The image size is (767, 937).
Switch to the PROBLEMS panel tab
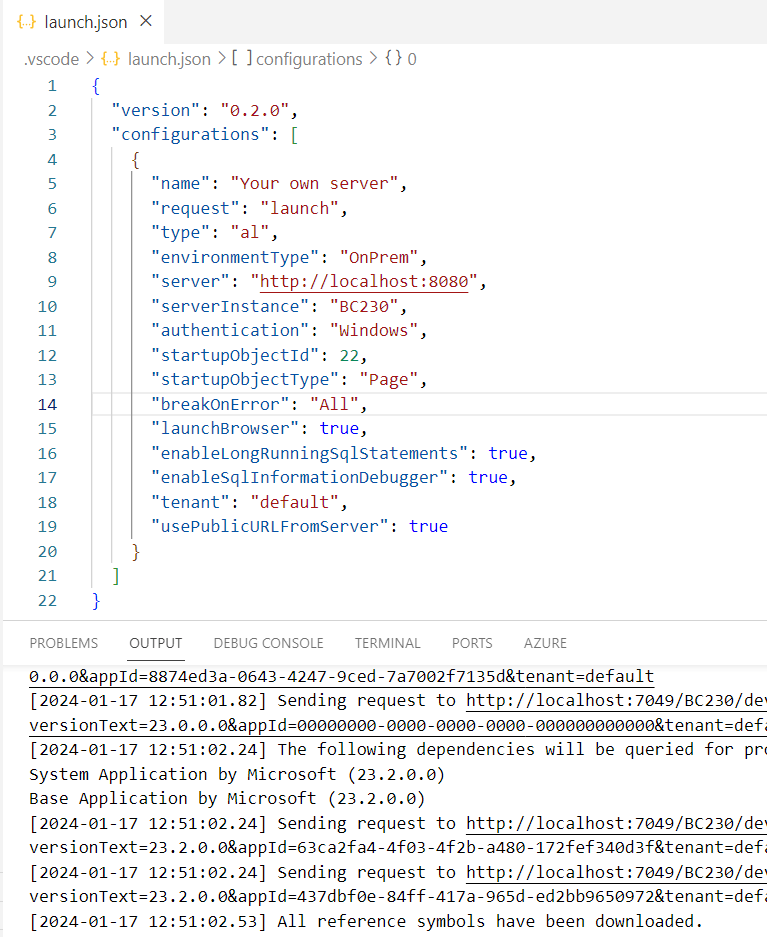pyautogui.click(x=64, y=643)
